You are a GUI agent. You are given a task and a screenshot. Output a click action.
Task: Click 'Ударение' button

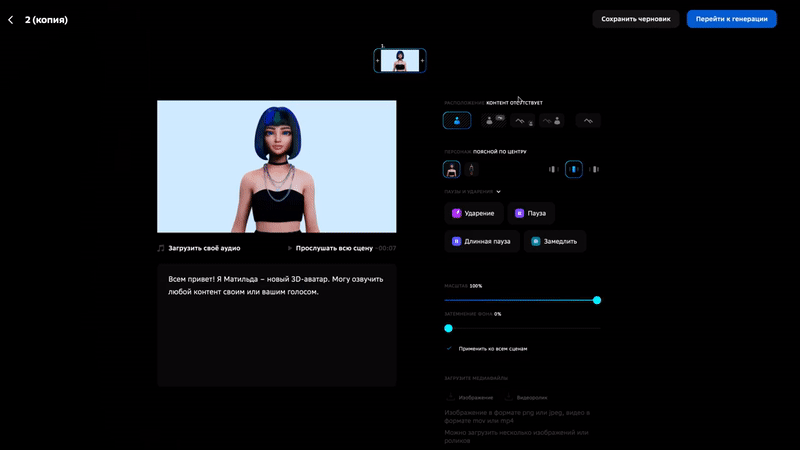pyautogui.click(x=473, y=213)
